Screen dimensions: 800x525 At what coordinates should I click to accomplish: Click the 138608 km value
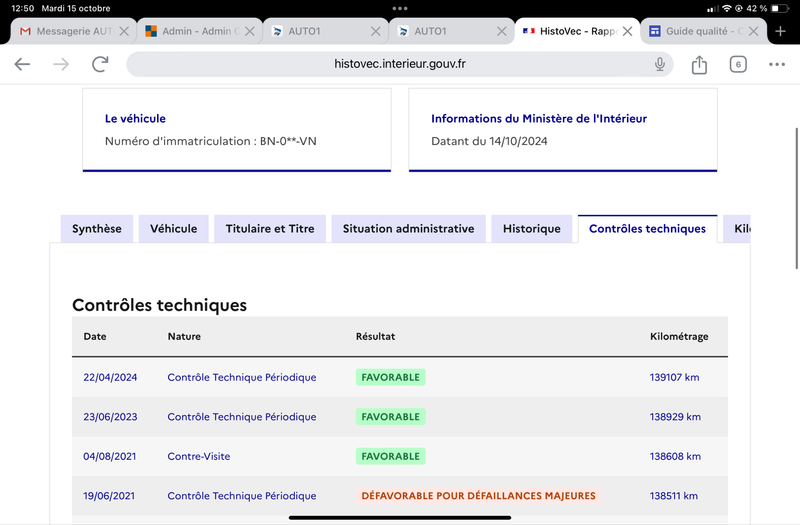pyautogui.click(x=675, y=457)
